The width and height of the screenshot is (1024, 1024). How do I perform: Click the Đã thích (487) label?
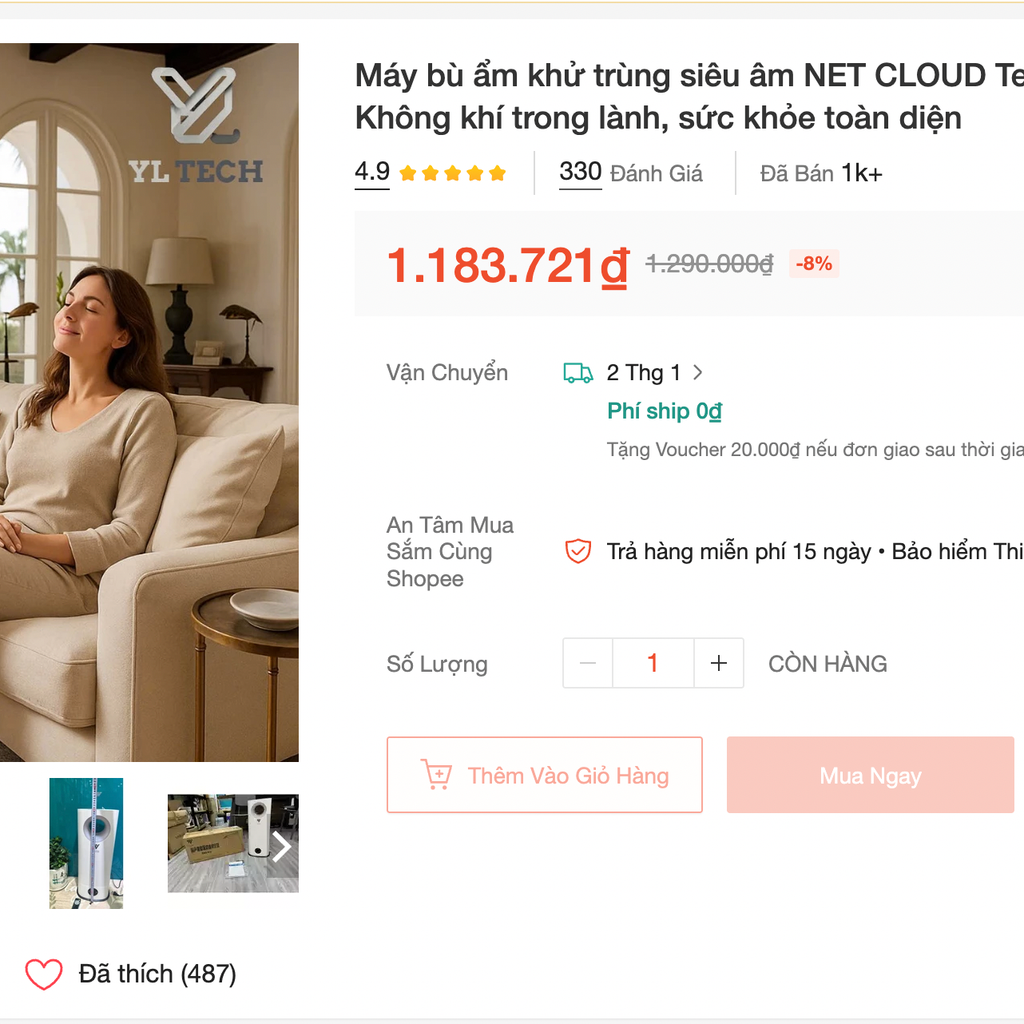point(157,974)
